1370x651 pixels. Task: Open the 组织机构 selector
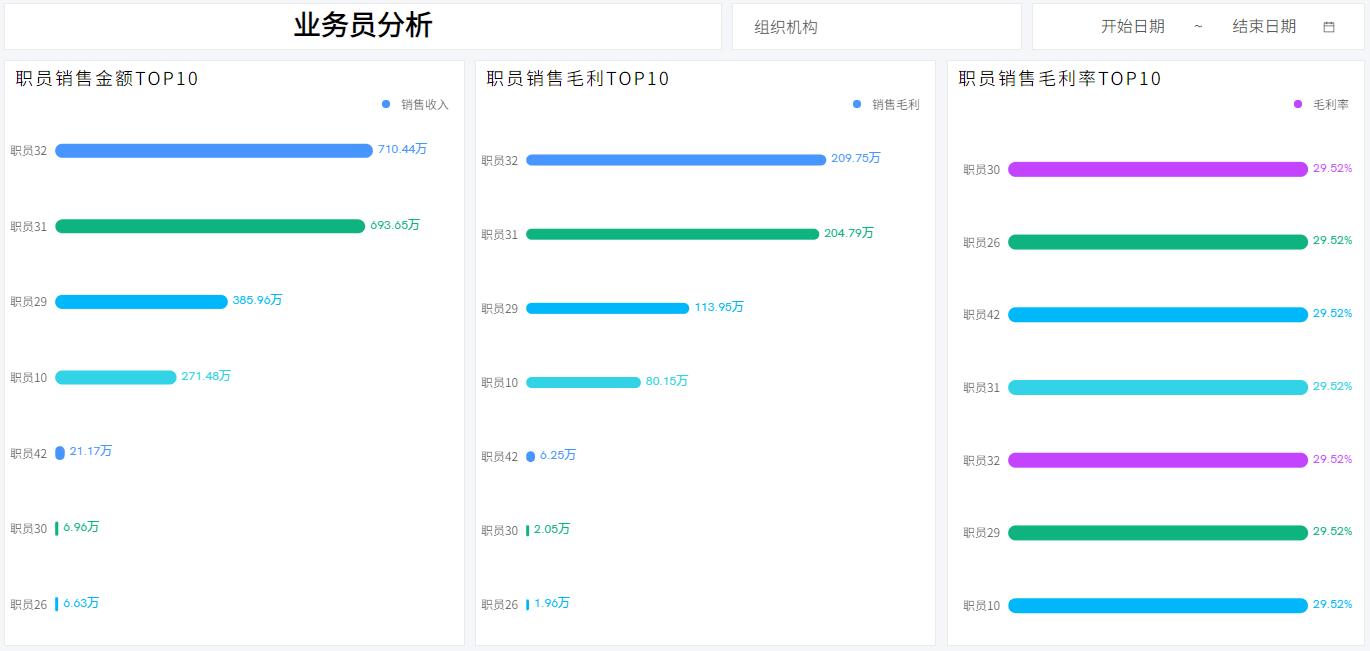[x=877, y=27]
